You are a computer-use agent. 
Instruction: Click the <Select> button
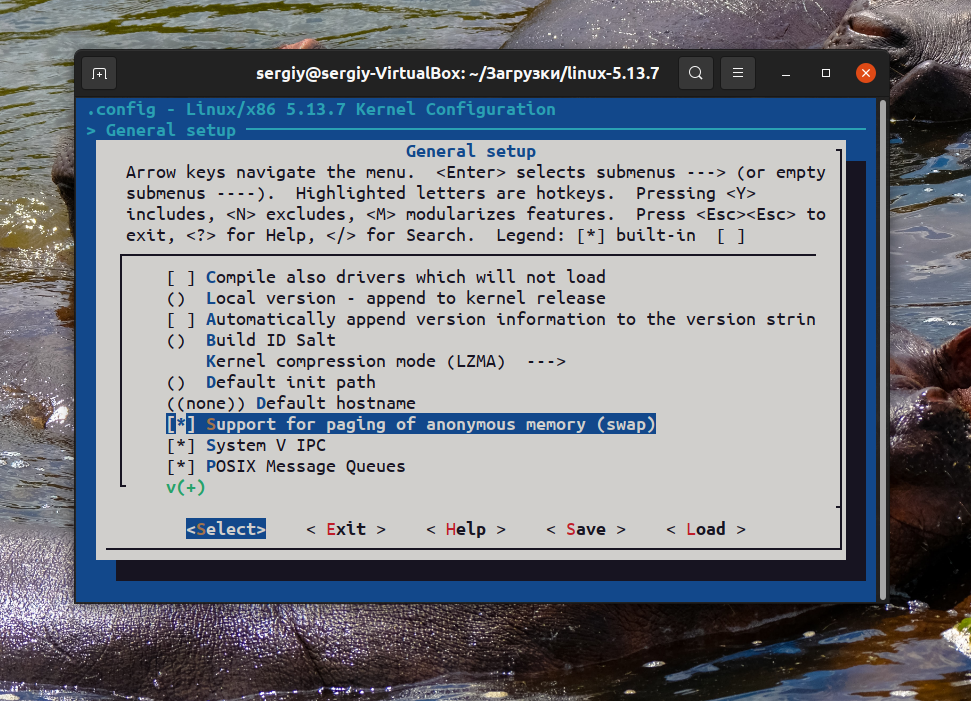[x=226, y=529]
